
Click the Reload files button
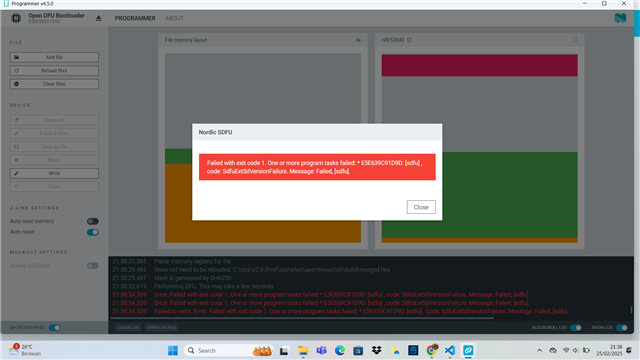click(54, 71)
